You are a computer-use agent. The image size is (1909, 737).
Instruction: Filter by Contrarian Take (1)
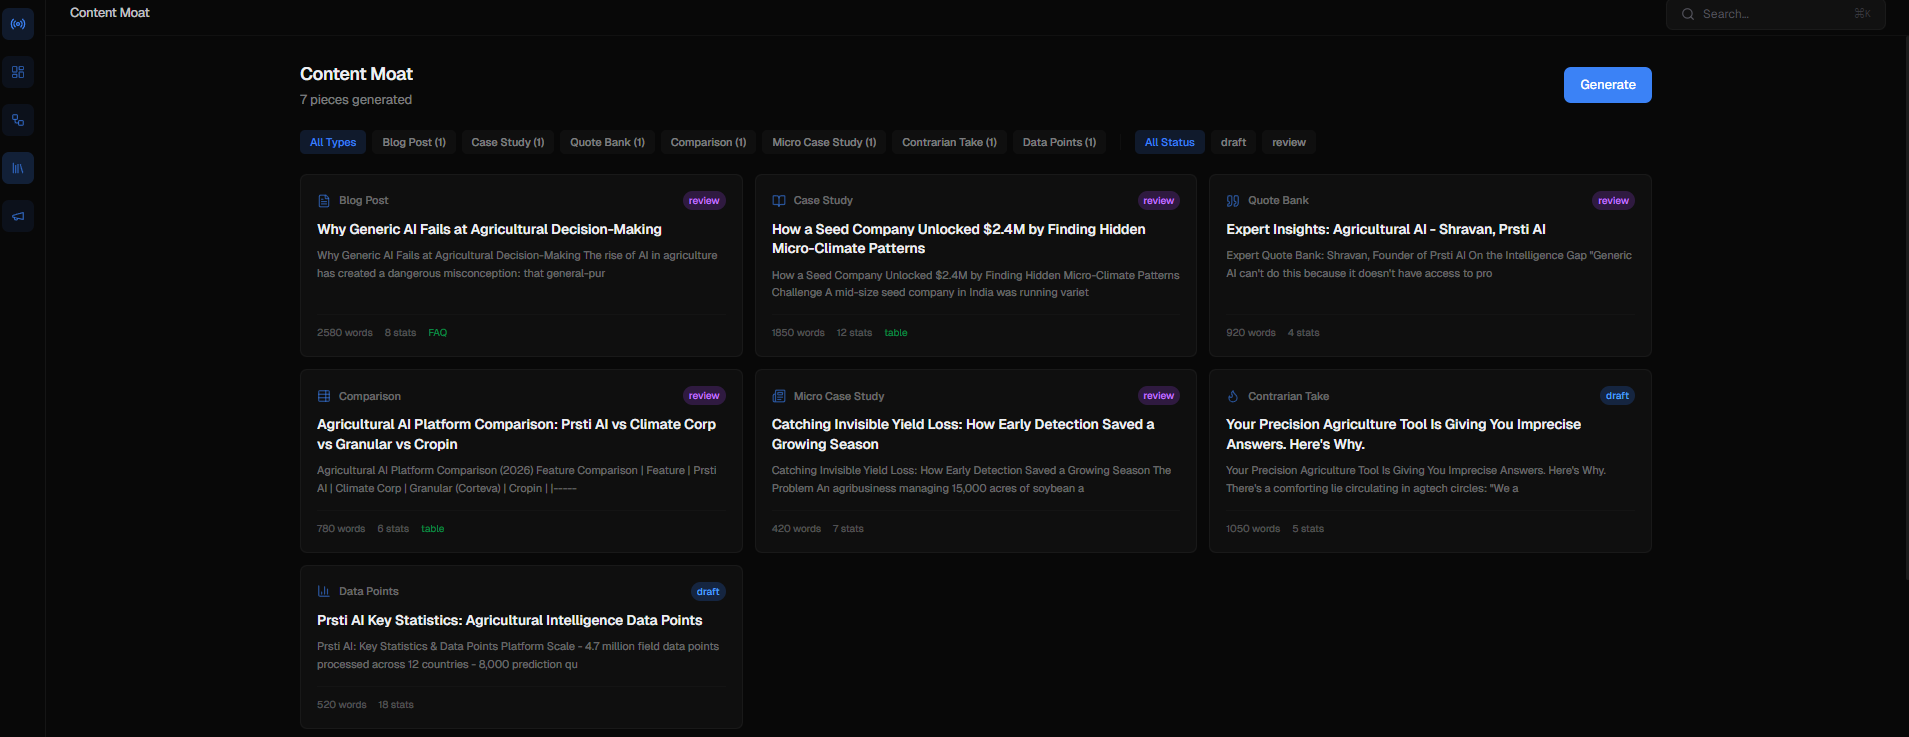pyautogui.click(x=949, y=142)
